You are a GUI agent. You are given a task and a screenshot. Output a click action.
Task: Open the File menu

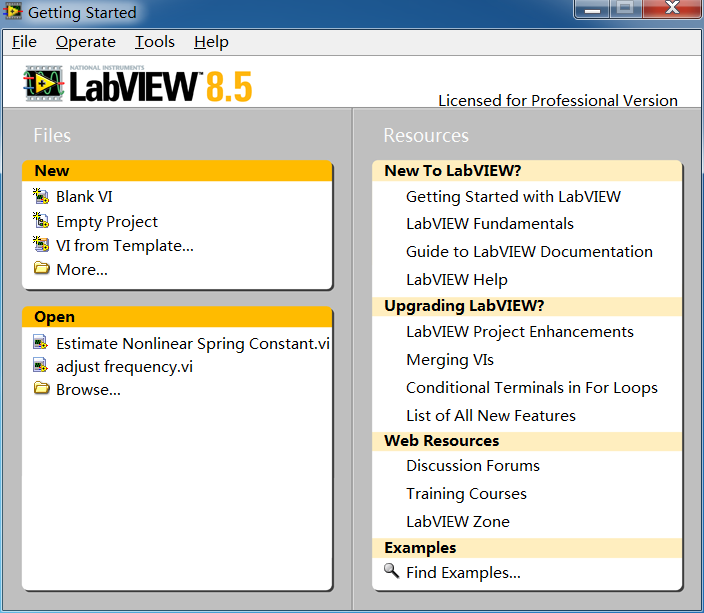[x=24, y=42]
